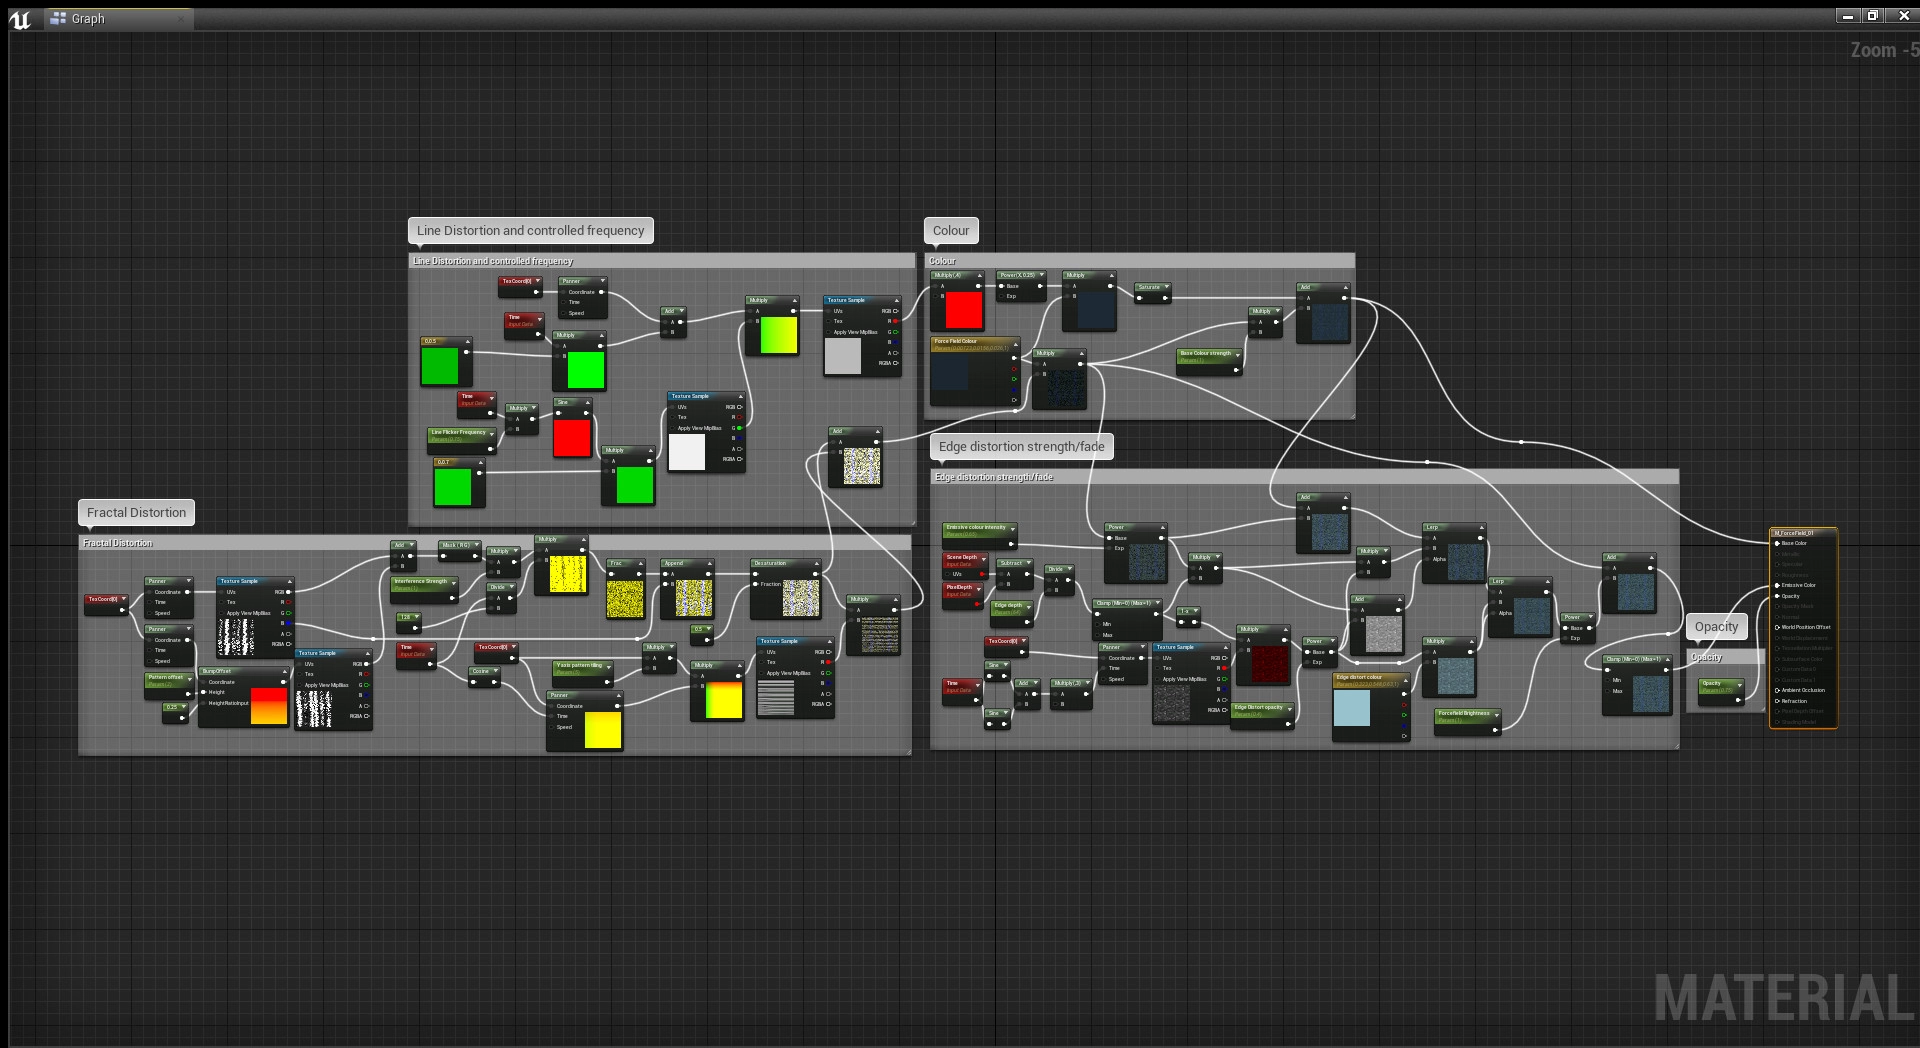Click the World Position Offset input pin
The width and height of the screenshot is (1920, 1048).
[x=1777, y=627]
